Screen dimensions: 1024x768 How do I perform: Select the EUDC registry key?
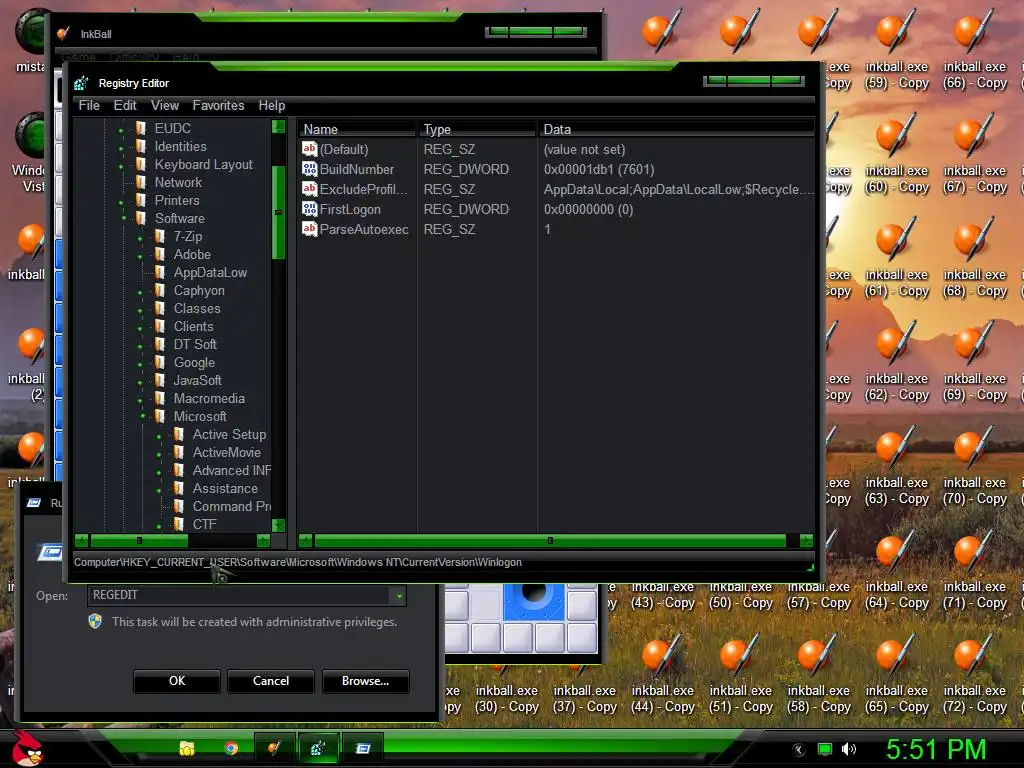tap(172, 128)
